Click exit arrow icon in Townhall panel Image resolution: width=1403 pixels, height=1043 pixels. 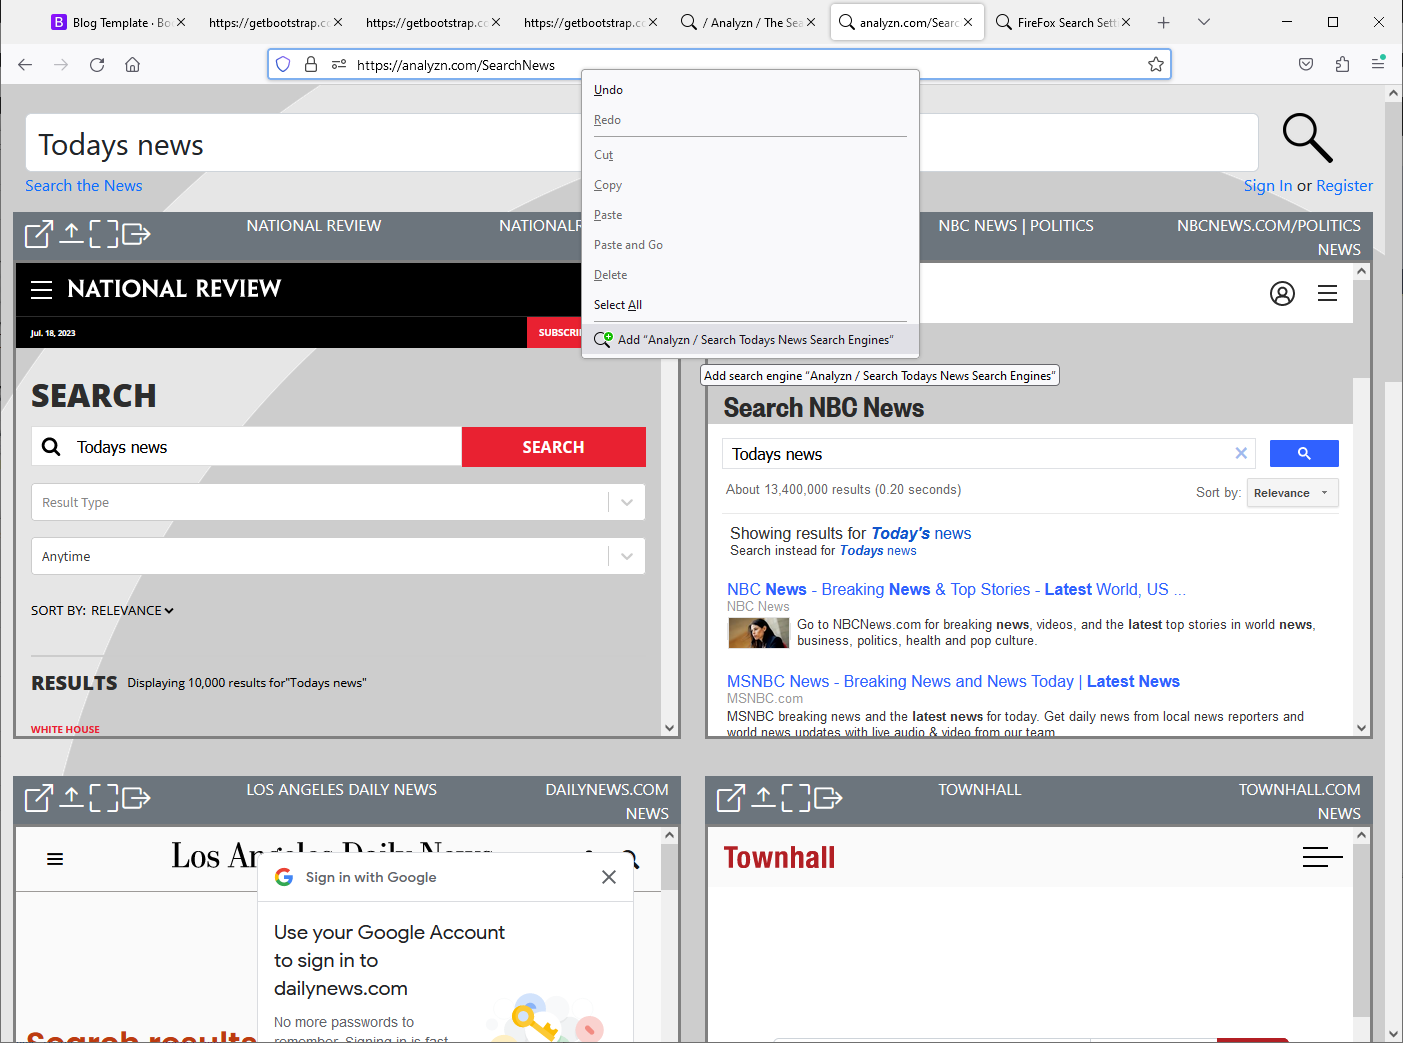pyautogui.click(x=828, y=798)
